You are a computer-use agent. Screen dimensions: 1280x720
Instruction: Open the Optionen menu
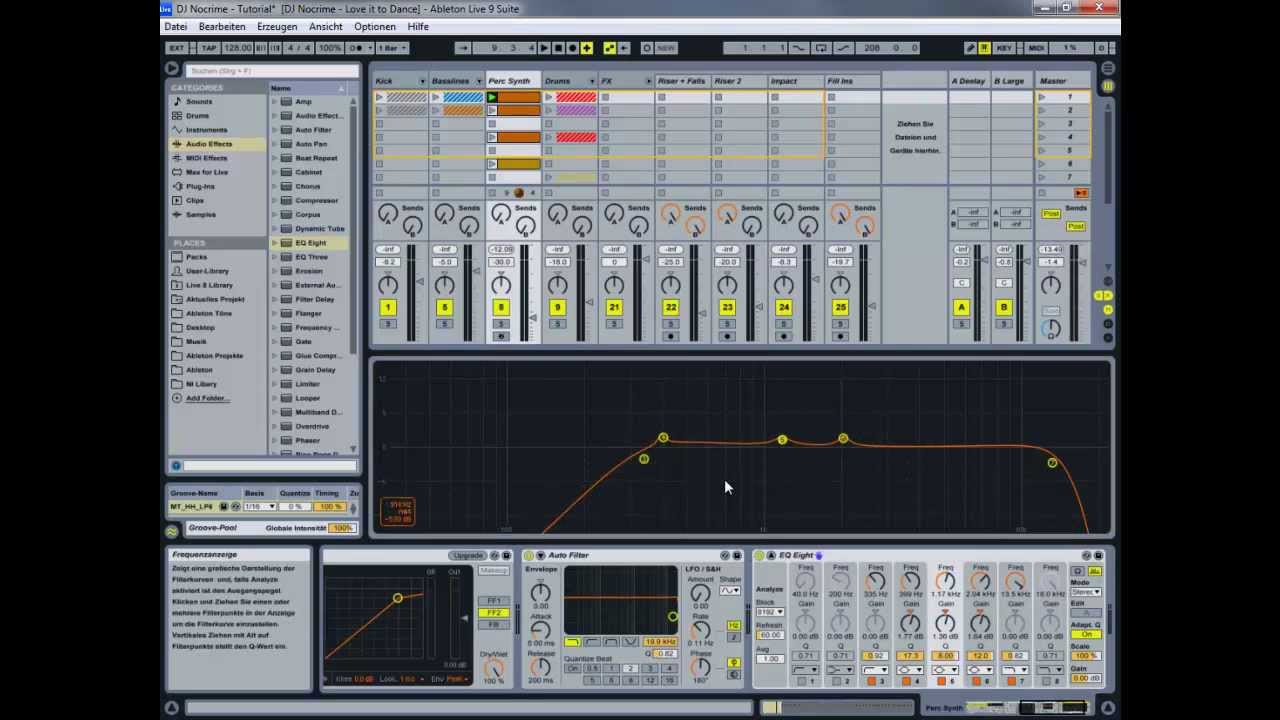point(375,27)
